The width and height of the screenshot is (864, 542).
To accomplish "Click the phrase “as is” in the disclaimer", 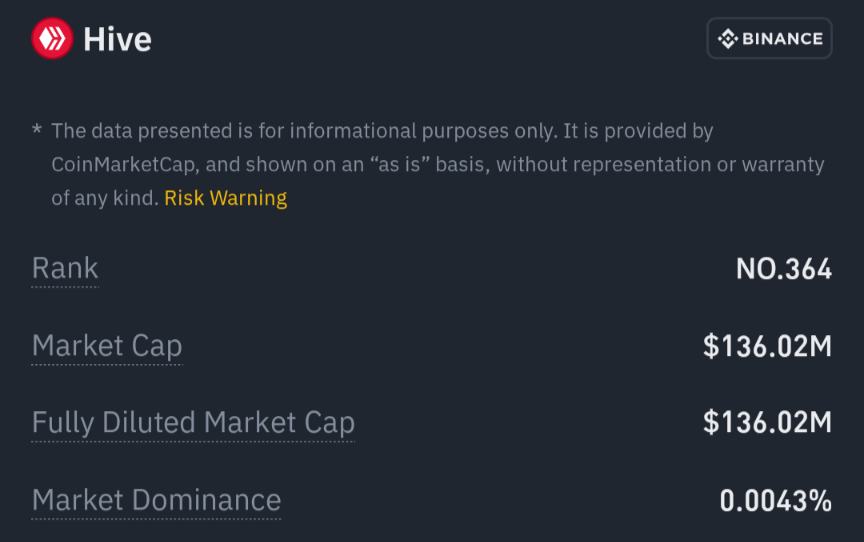I will click(399, 165).
